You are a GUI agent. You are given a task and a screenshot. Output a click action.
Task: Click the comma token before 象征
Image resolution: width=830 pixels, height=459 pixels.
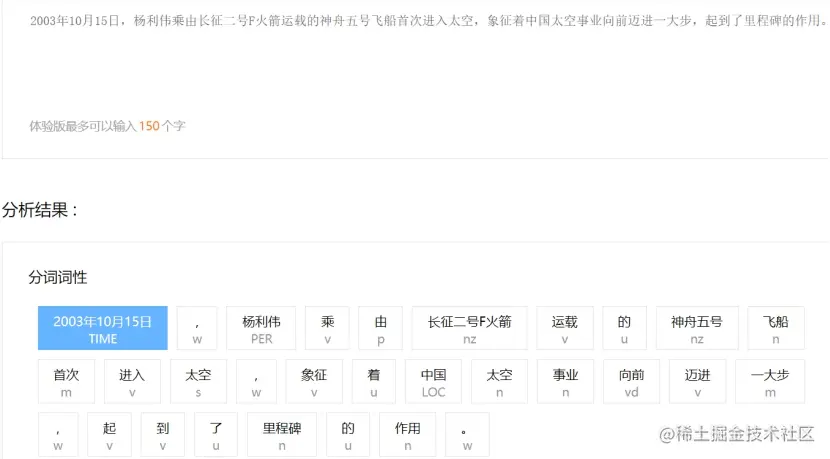tap(256, 381)
